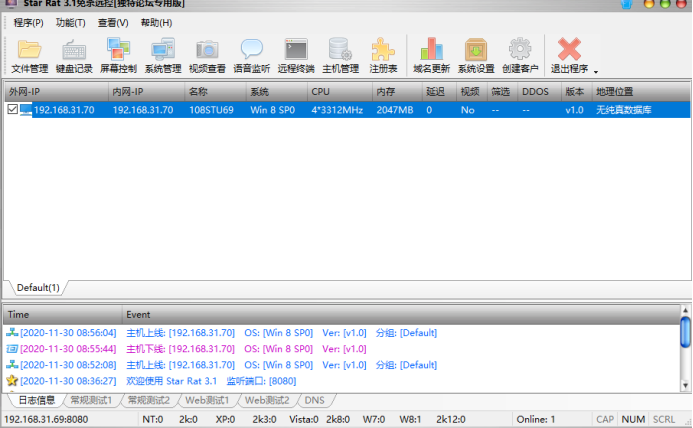
Task: Click the Time column header in log
Action: click(63, 314)
